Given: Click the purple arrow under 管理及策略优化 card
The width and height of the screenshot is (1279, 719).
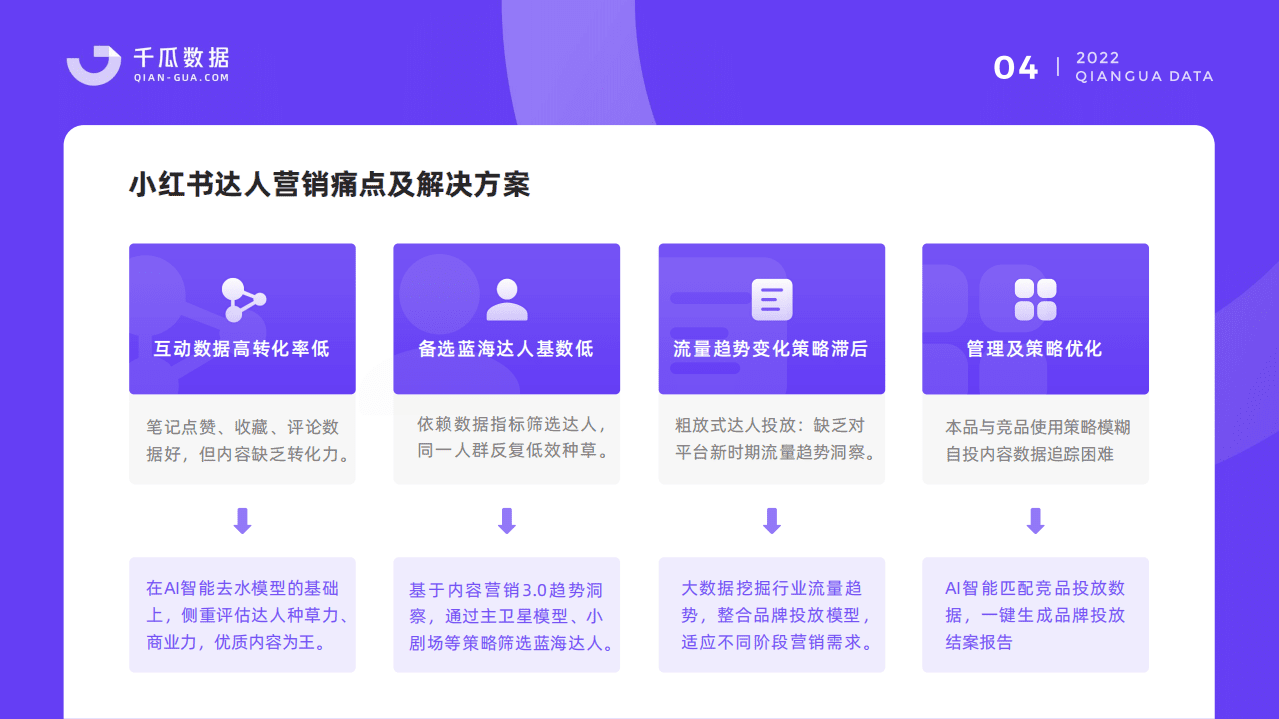Looking at the screenshot, I should point(1035,520).
